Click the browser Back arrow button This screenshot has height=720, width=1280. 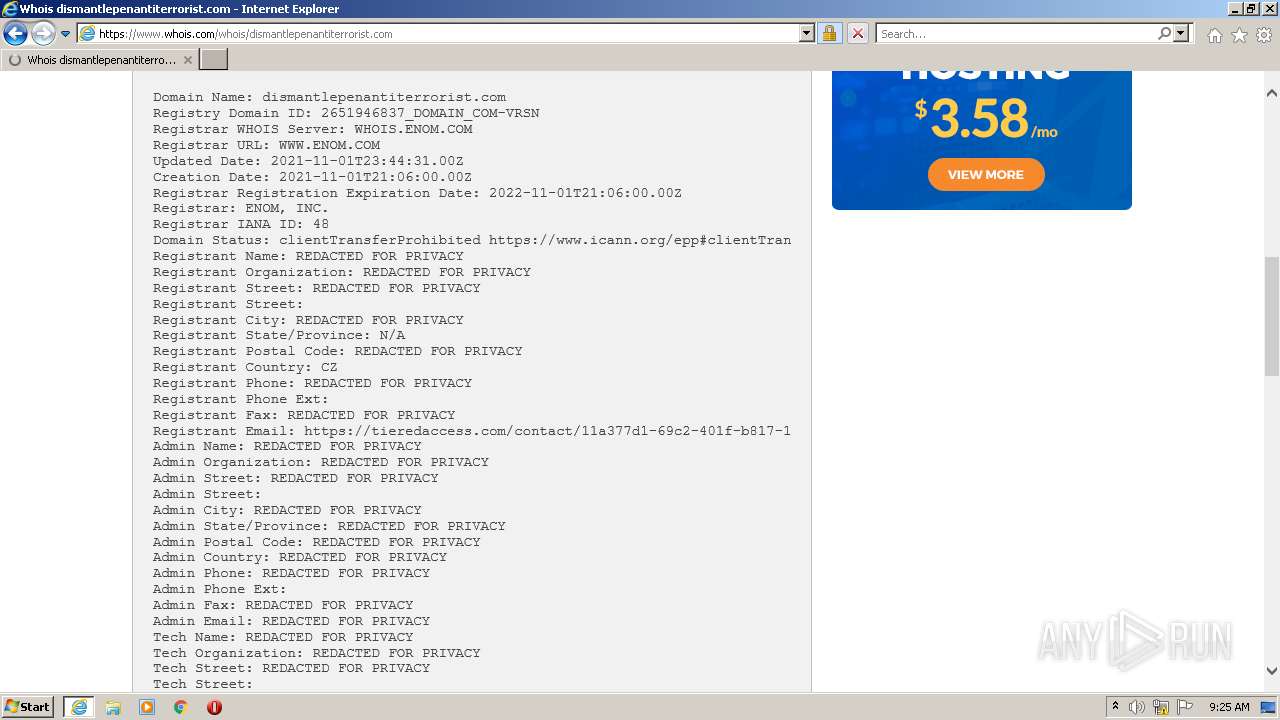coord(15,34)
